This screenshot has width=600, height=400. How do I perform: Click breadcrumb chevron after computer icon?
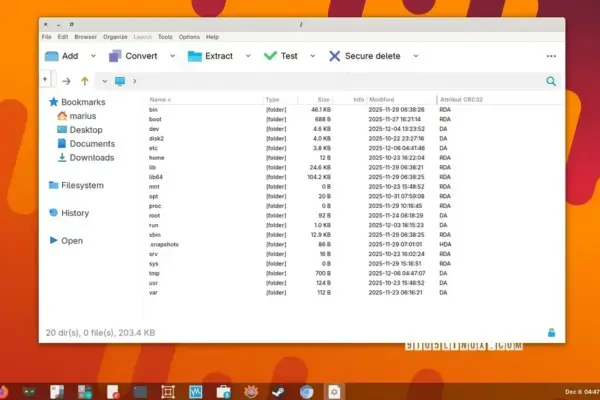pos(135,81)
